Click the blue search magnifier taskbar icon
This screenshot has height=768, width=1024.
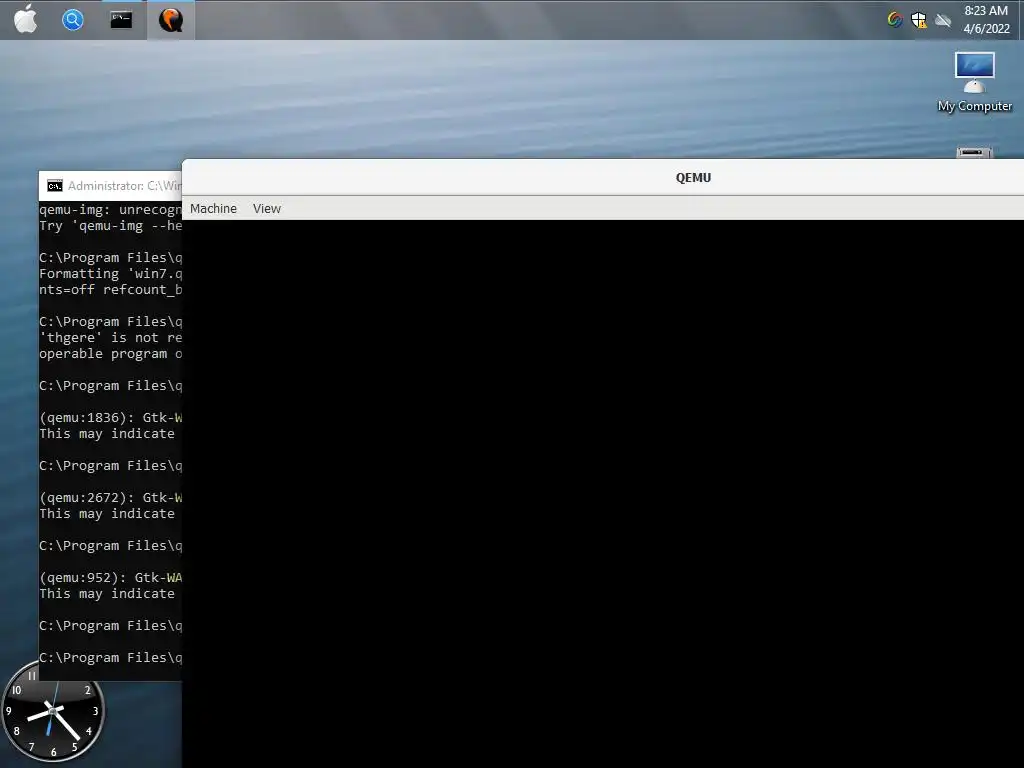click(72, 20)
